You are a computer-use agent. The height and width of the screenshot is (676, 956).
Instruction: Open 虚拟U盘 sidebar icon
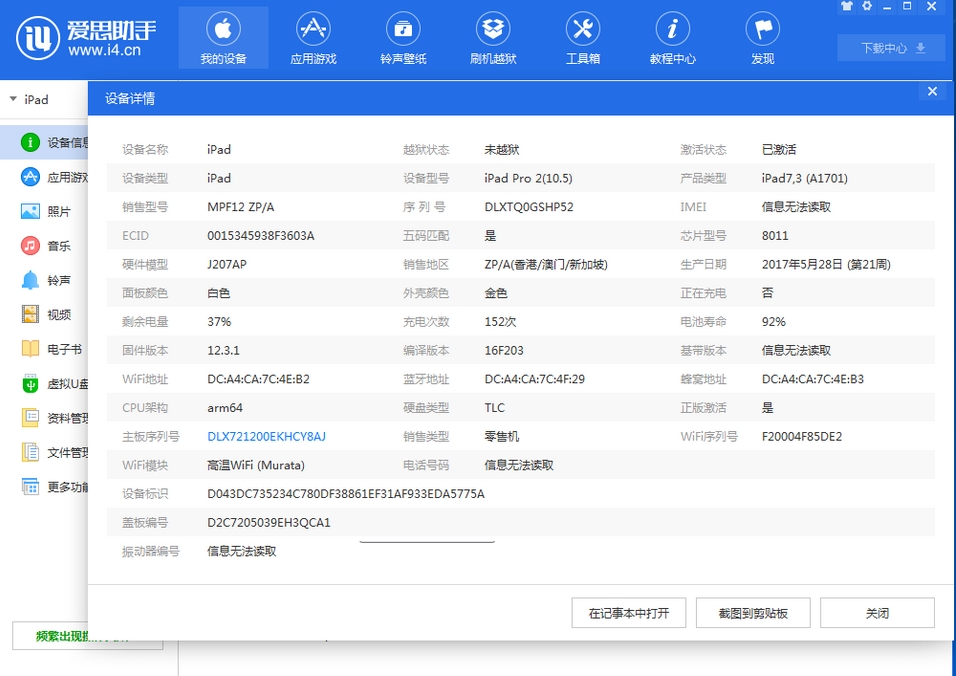30,383
